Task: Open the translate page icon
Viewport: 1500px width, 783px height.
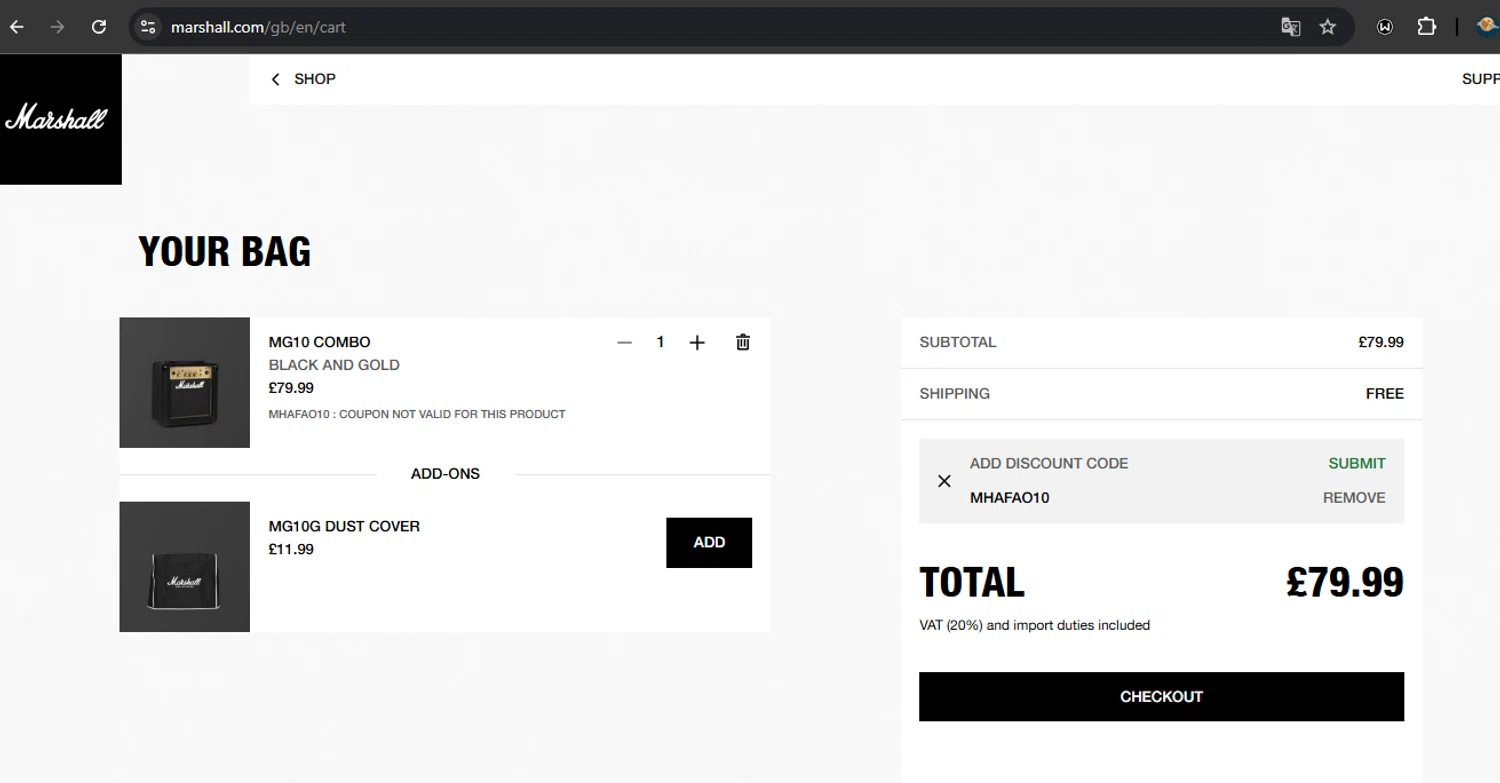Action: [x=1290, y=27]
